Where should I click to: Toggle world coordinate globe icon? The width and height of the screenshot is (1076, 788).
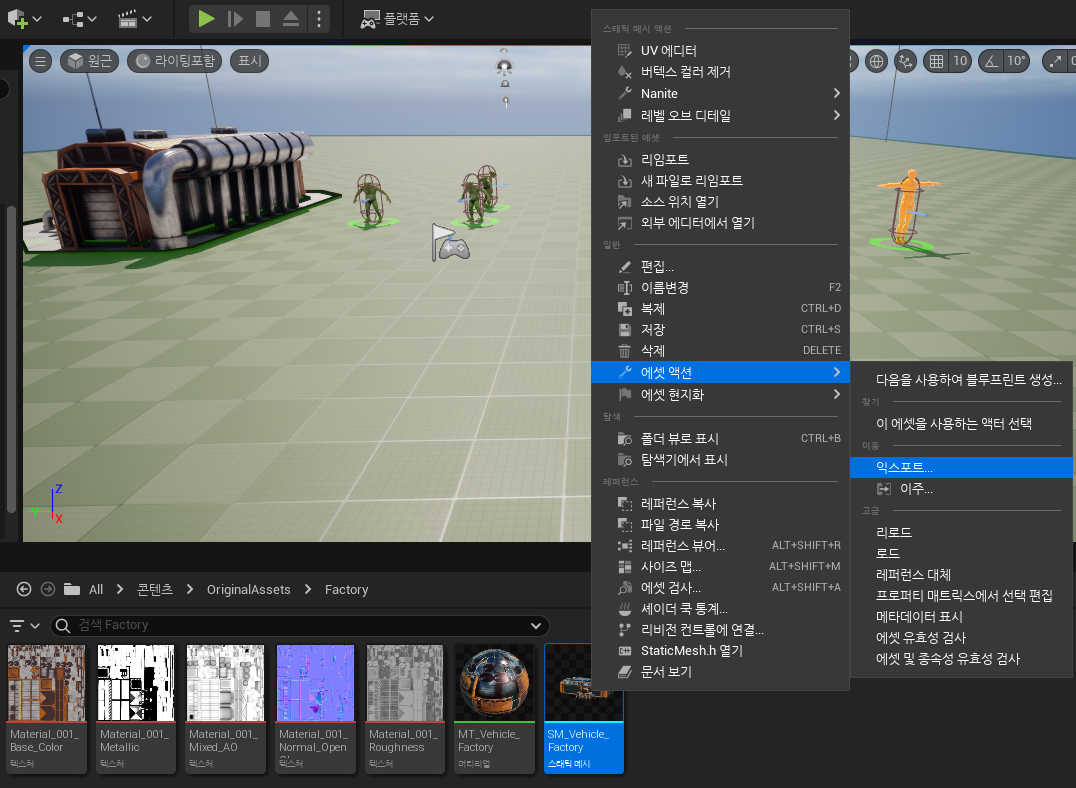point(876,61)
